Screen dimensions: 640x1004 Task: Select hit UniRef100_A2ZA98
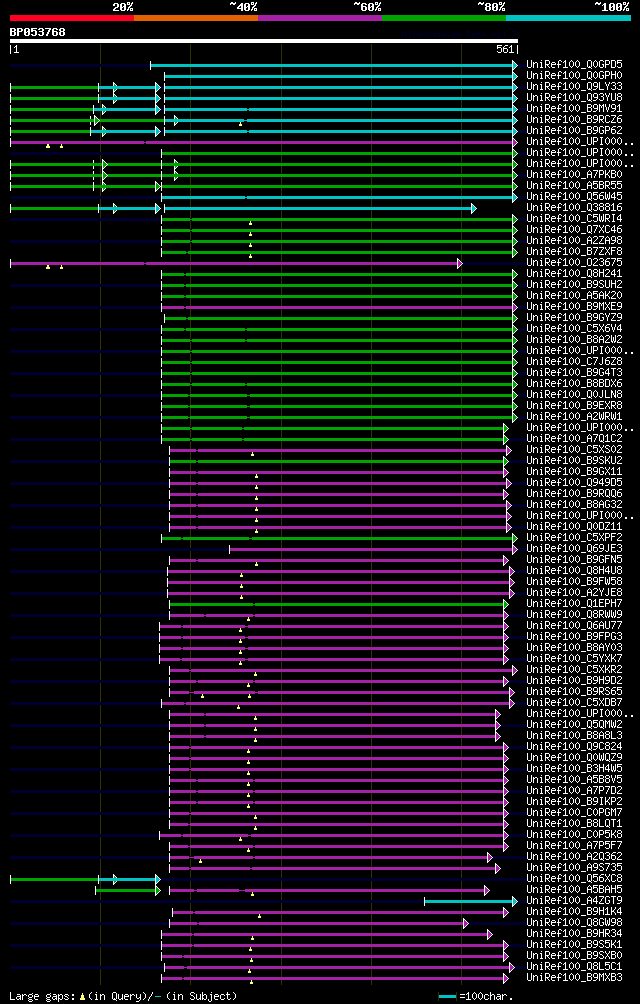[x=574, y=240]
